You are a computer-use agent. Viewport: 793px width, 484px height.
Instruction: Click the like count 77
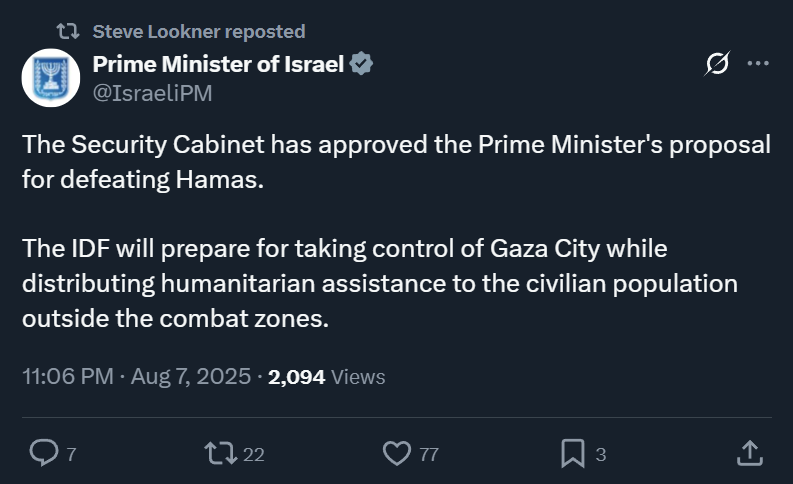(429, 454)
